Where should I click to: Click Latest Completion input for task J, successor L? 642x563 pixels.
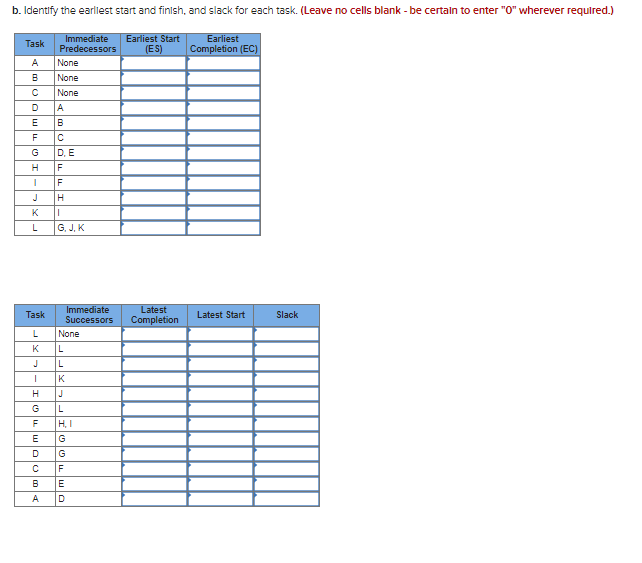tap(154, 364)
